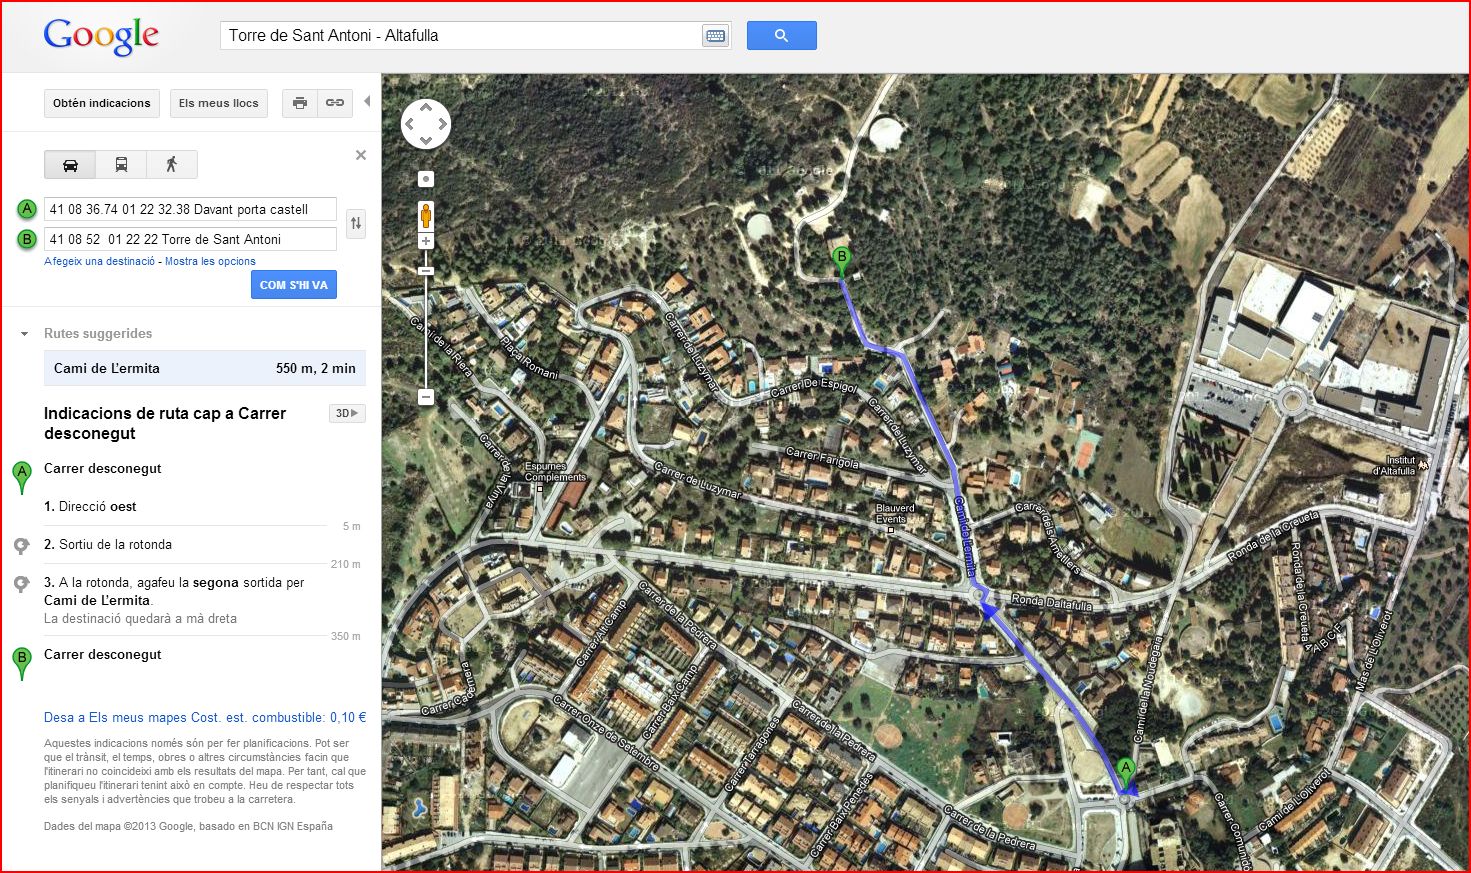Select driving mode car icon
Viewport: 1471px width, 873px height.
[70, 164]
